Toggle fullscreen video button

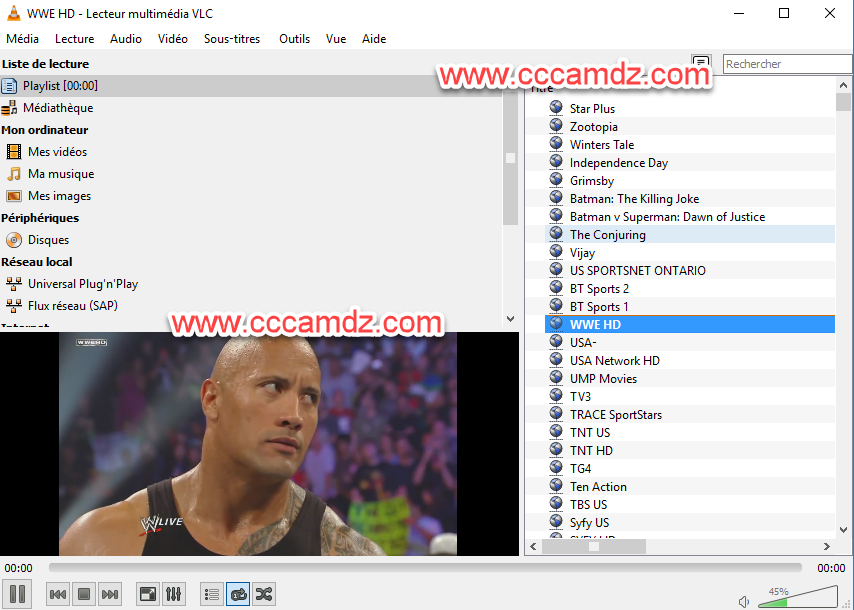click(x=148, y=594)
